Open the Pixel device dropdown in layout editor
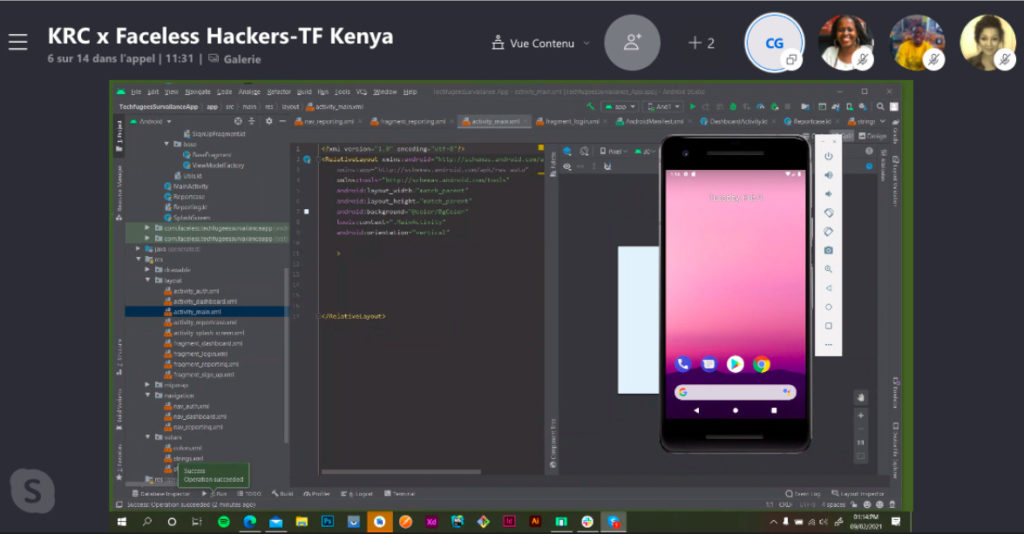Image resolution: width=1024 pixels, height=534 pixels. (x=613, y=151)
